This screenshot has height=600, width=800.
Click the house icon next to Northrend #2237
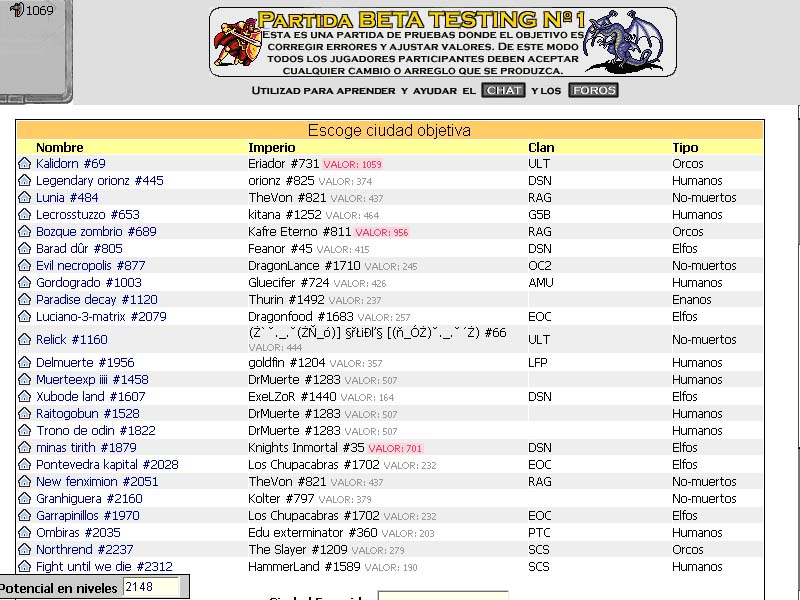coord(24,549)
